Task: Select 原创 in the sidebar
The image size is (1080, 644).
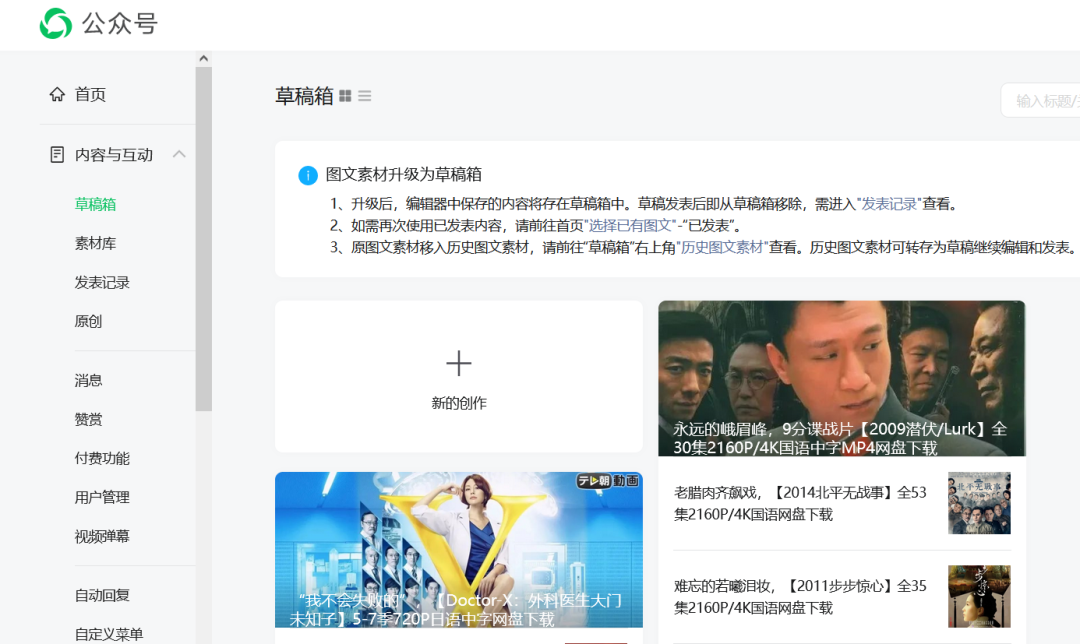Action: (x=86, y=320)
